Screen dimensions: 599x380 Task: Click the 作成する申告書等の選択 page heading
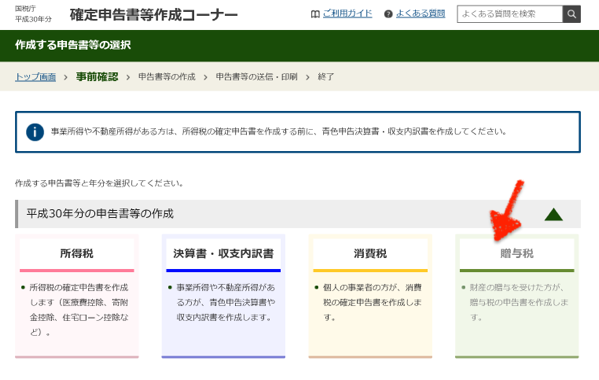point(73,45)
